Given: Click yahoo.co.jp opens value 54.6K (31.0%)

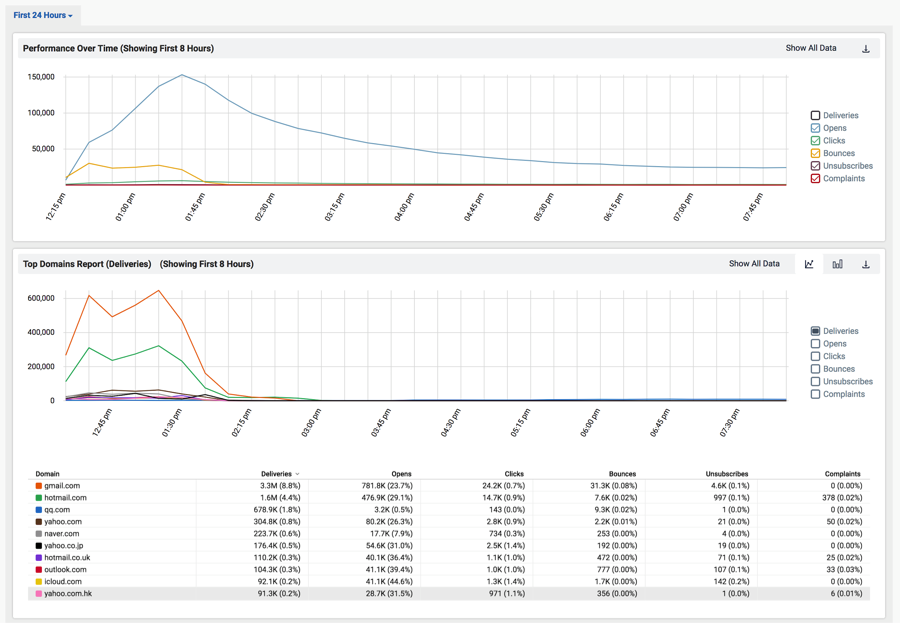Looking at the screenshot, I should (389, 546).
